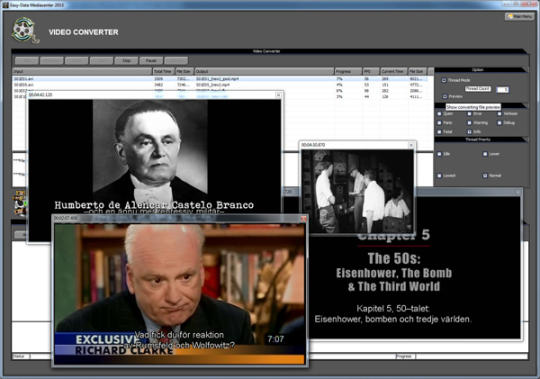Viewport: 540px width, 379px height.
Task: Enable the Panic log level checkbox
Action: point(439,123)
